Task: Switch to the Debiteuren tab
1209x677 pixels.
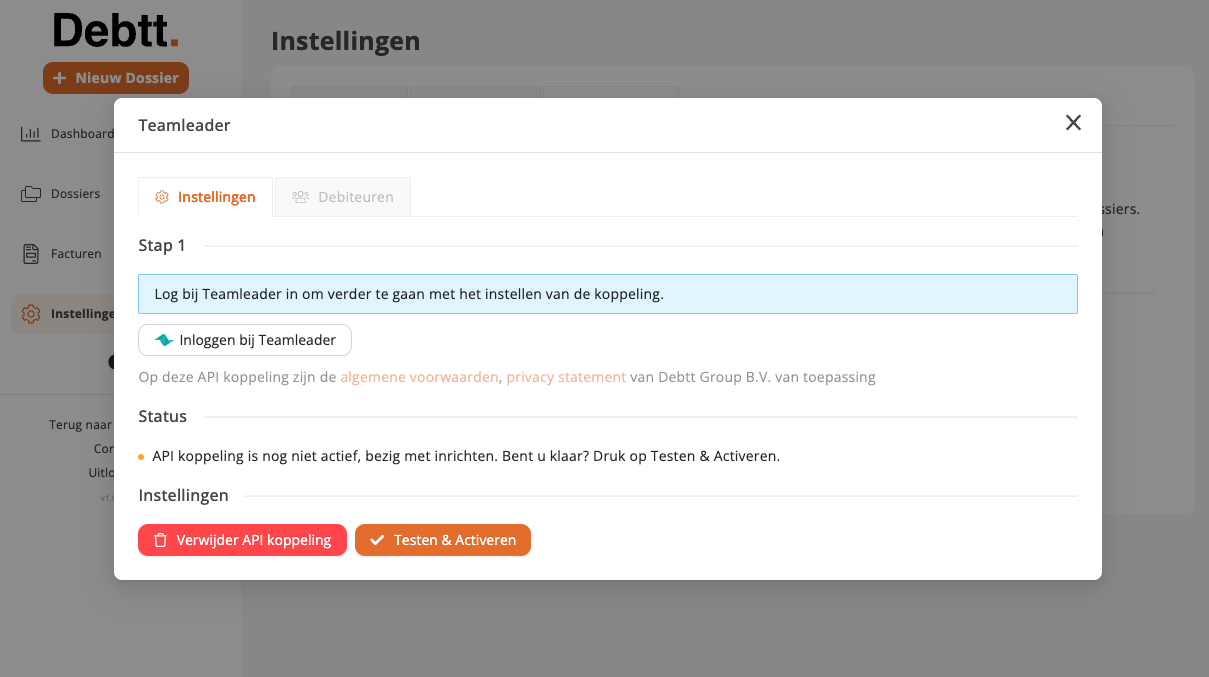Action: [343, 197]
